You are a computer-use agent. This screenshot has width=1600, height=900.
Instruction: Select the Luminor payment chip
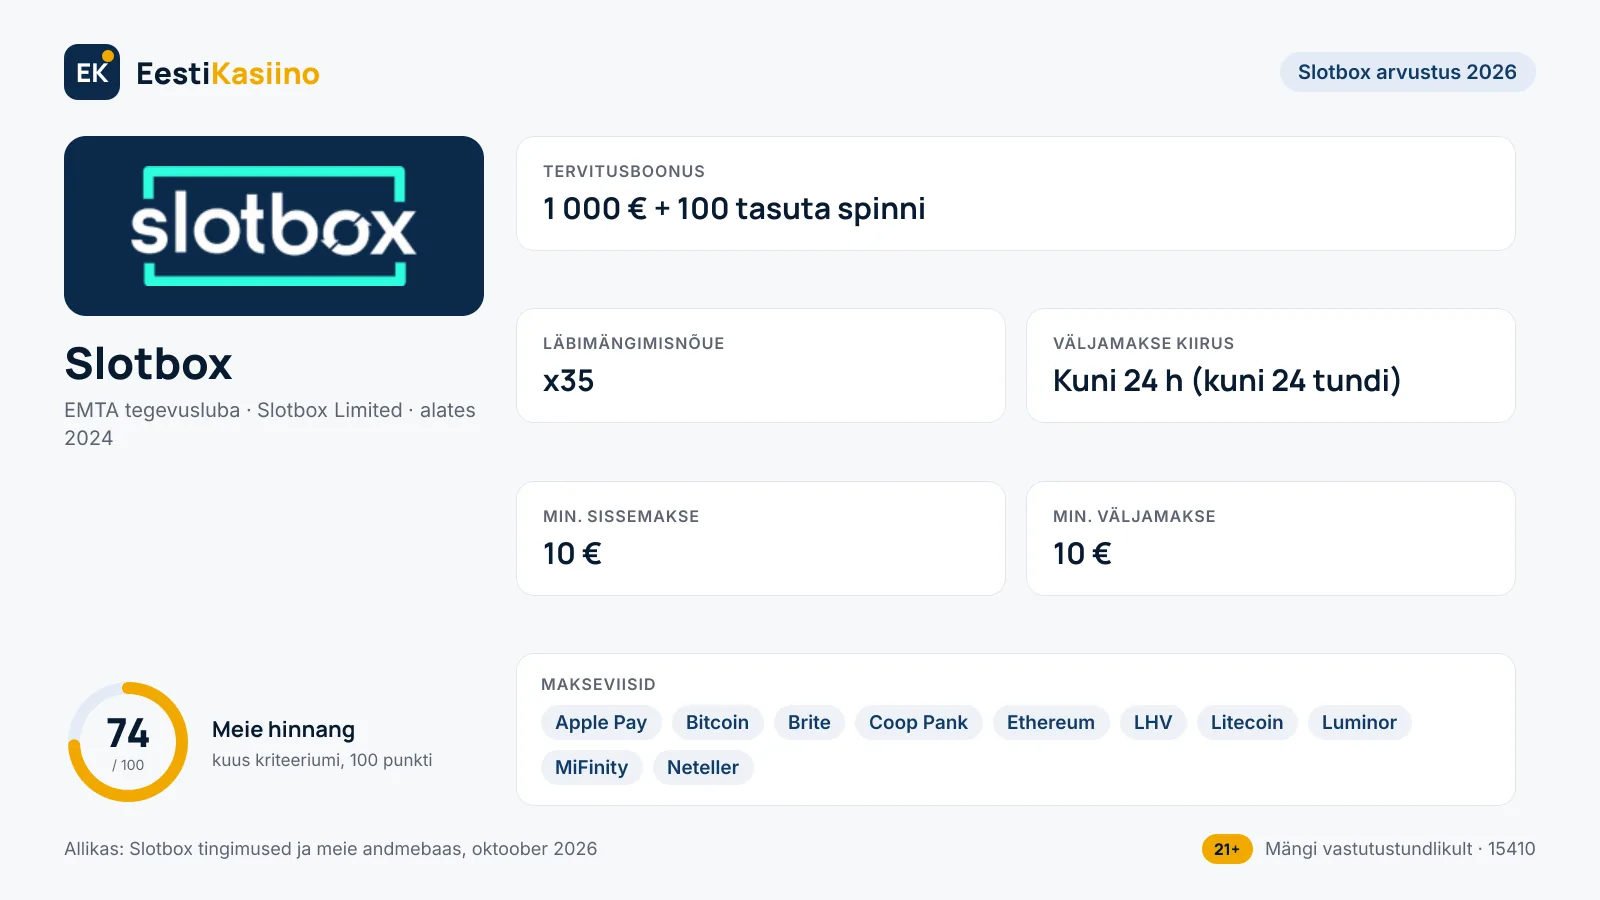(1359, 723)
